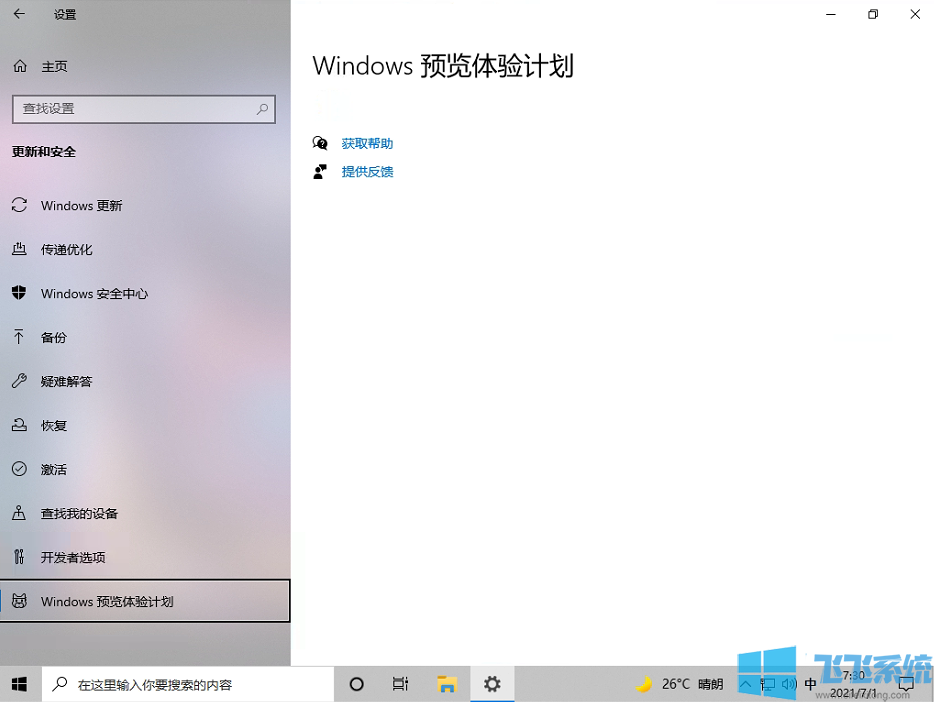Open 疑难解答 troubleshooting page
The image size is (934, 702).
coord(66,382)
